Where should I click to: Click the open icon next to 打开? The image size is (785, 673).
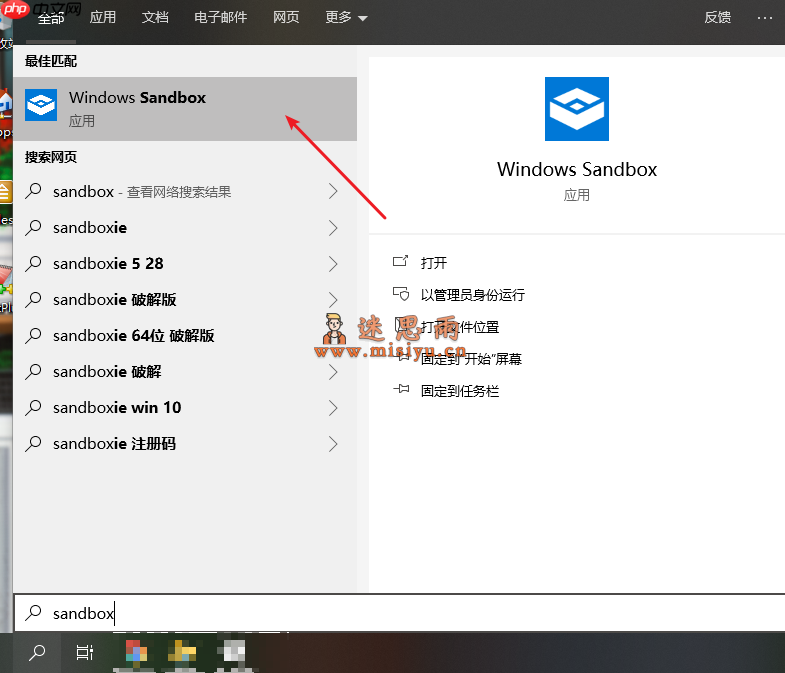click(401, 261)
